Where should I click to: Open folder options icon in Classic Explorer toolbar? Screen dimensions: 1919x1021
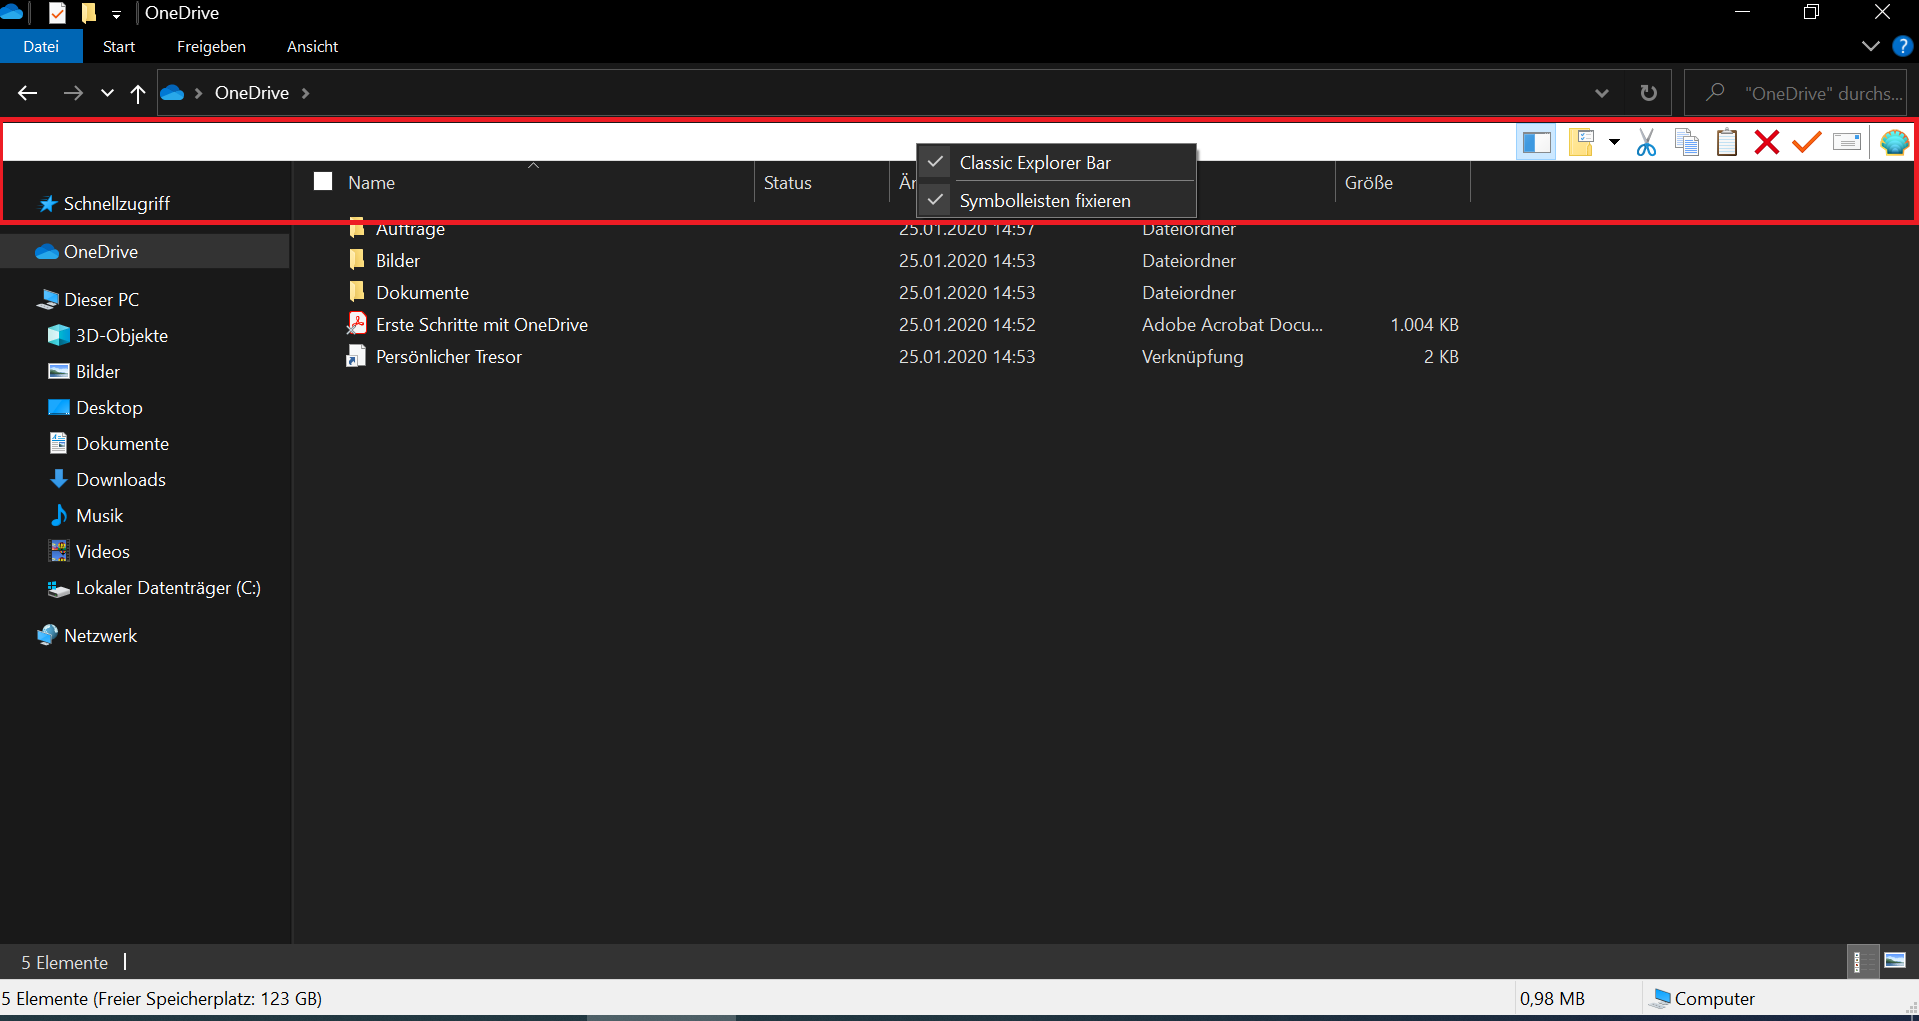1581,142
